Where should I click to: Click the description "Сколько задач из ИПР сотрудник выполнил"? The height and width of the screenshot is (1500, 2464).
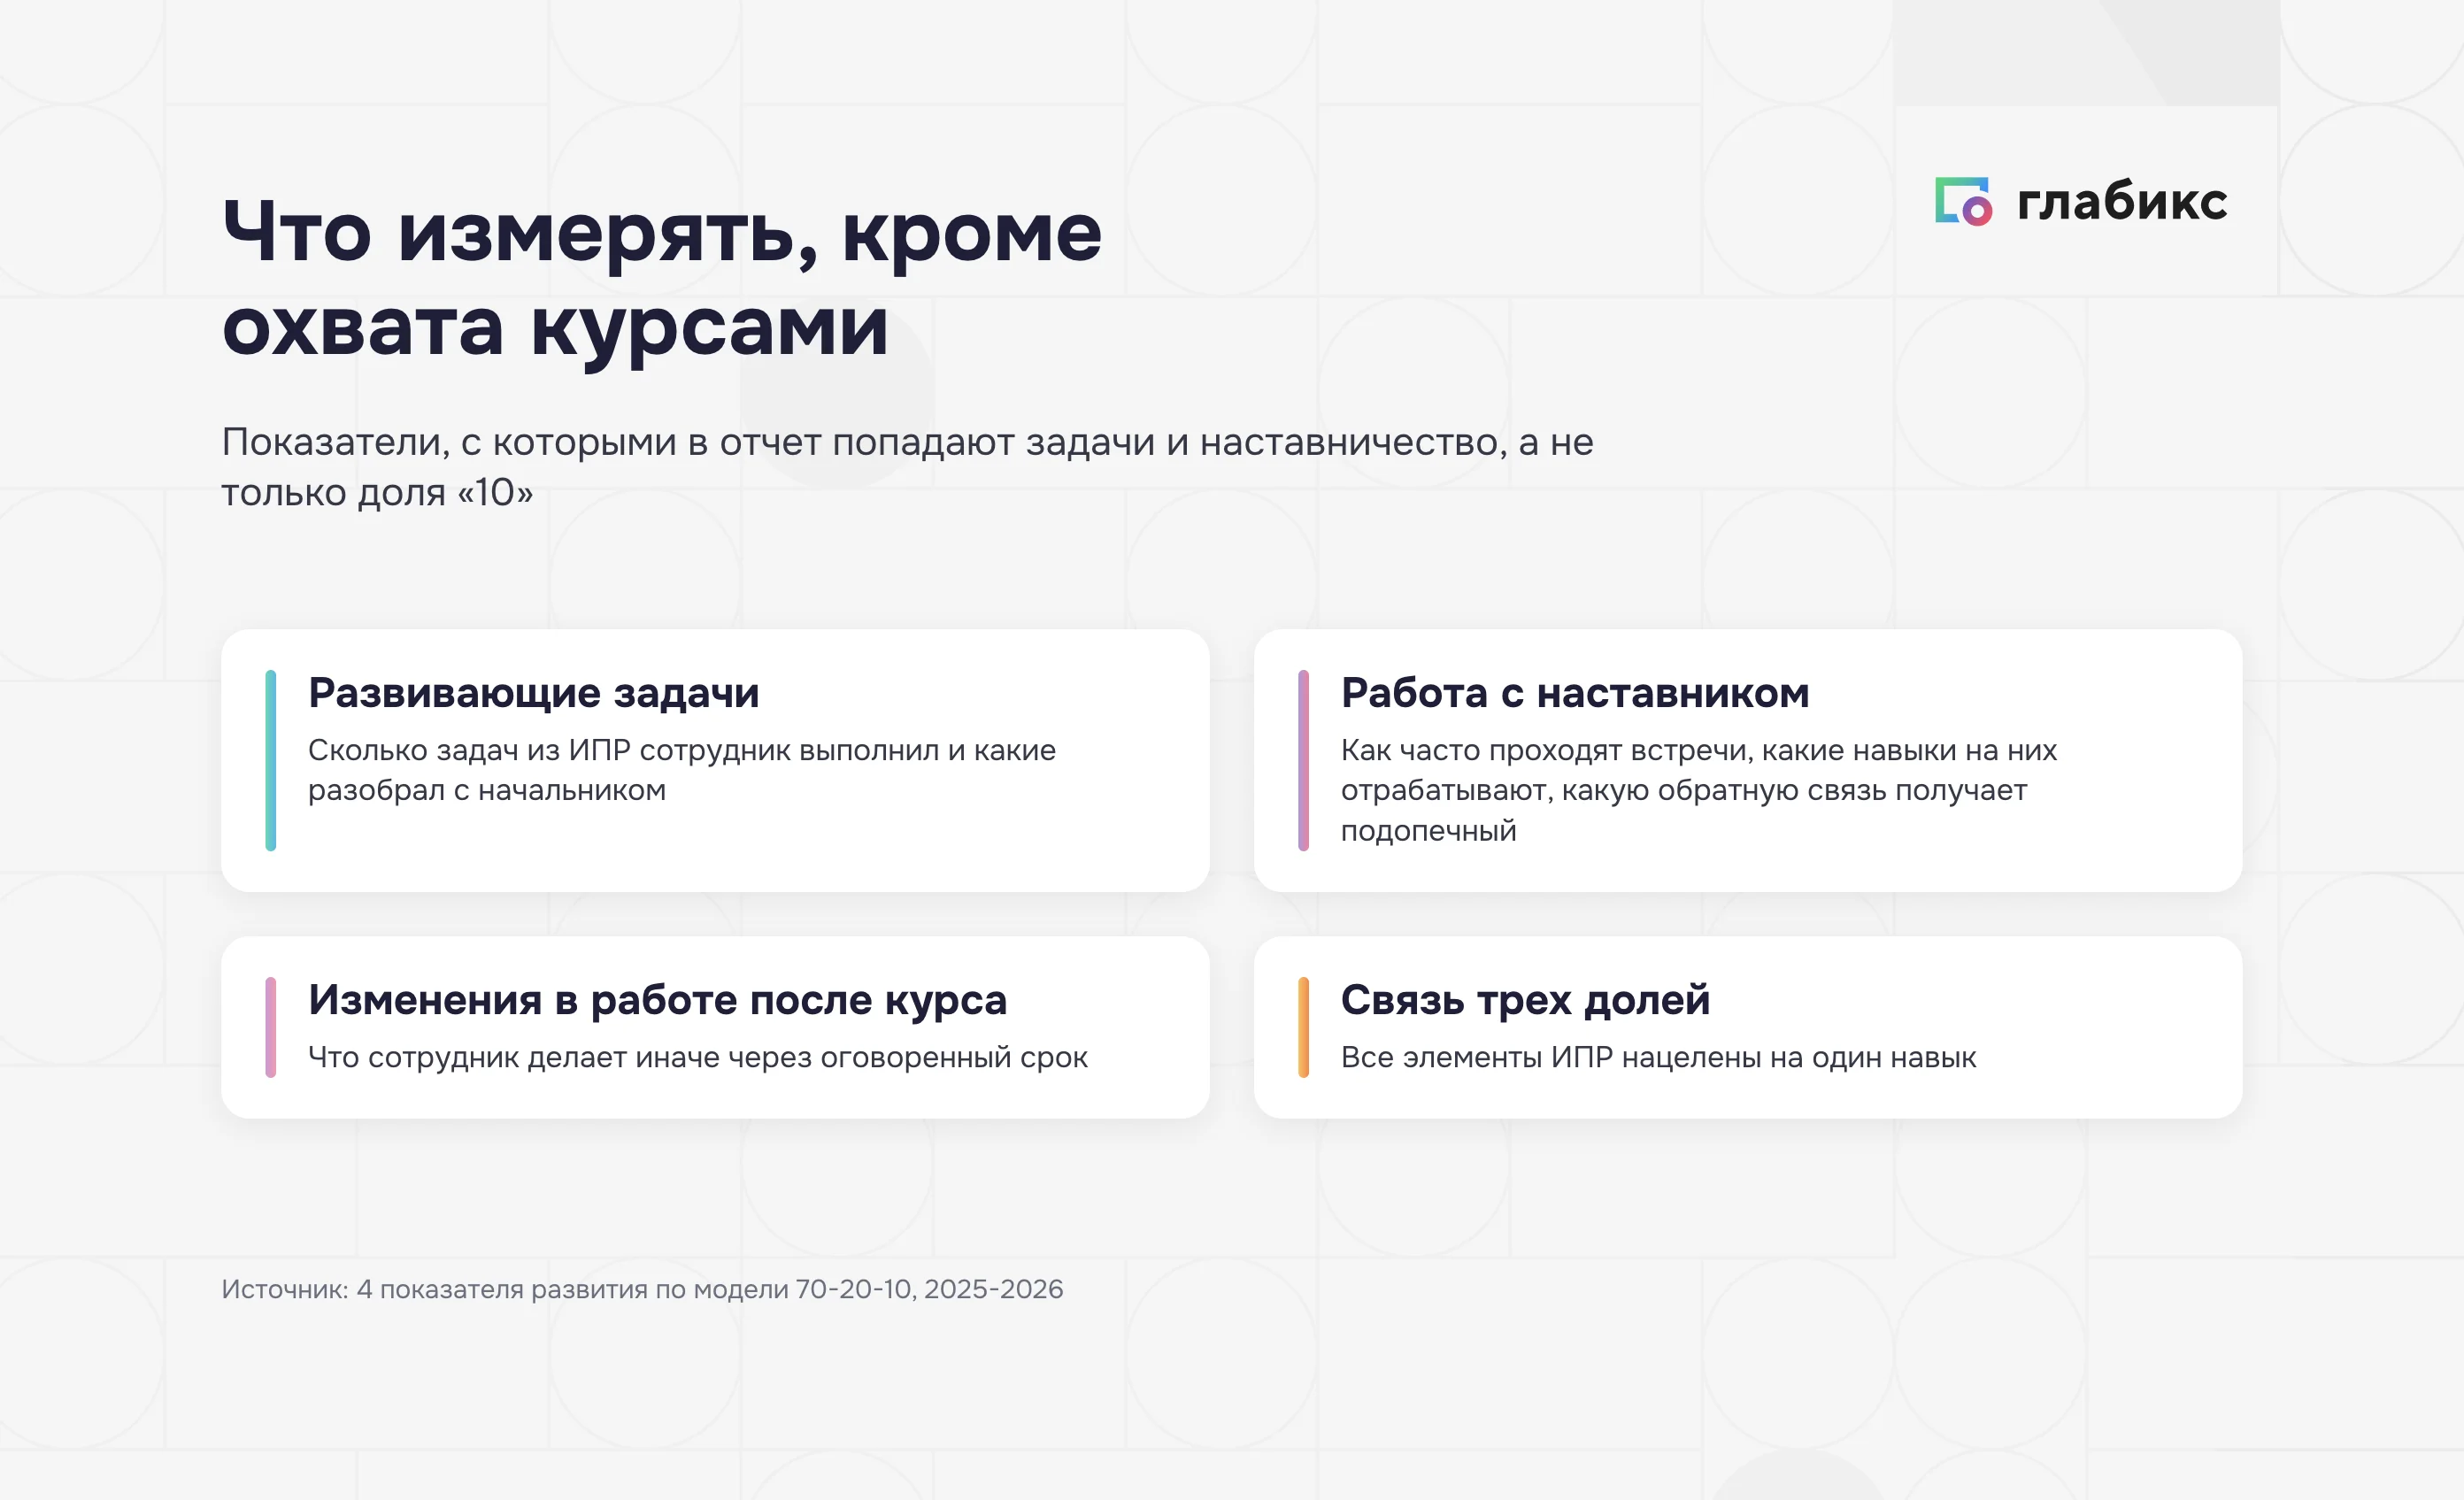682,770
